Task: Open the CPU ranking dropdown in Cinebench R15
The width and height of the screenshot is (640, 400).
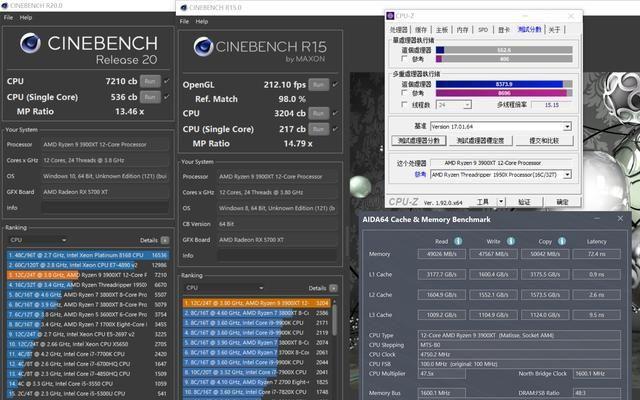Action: tap(223, 288)
